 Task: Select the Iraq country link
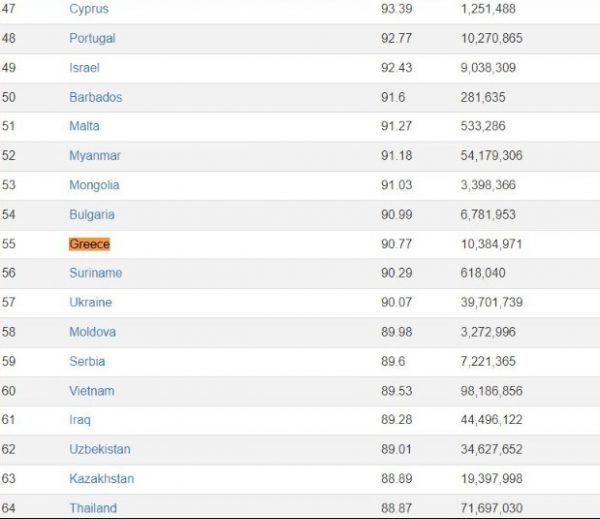click(x=79, y=420)
